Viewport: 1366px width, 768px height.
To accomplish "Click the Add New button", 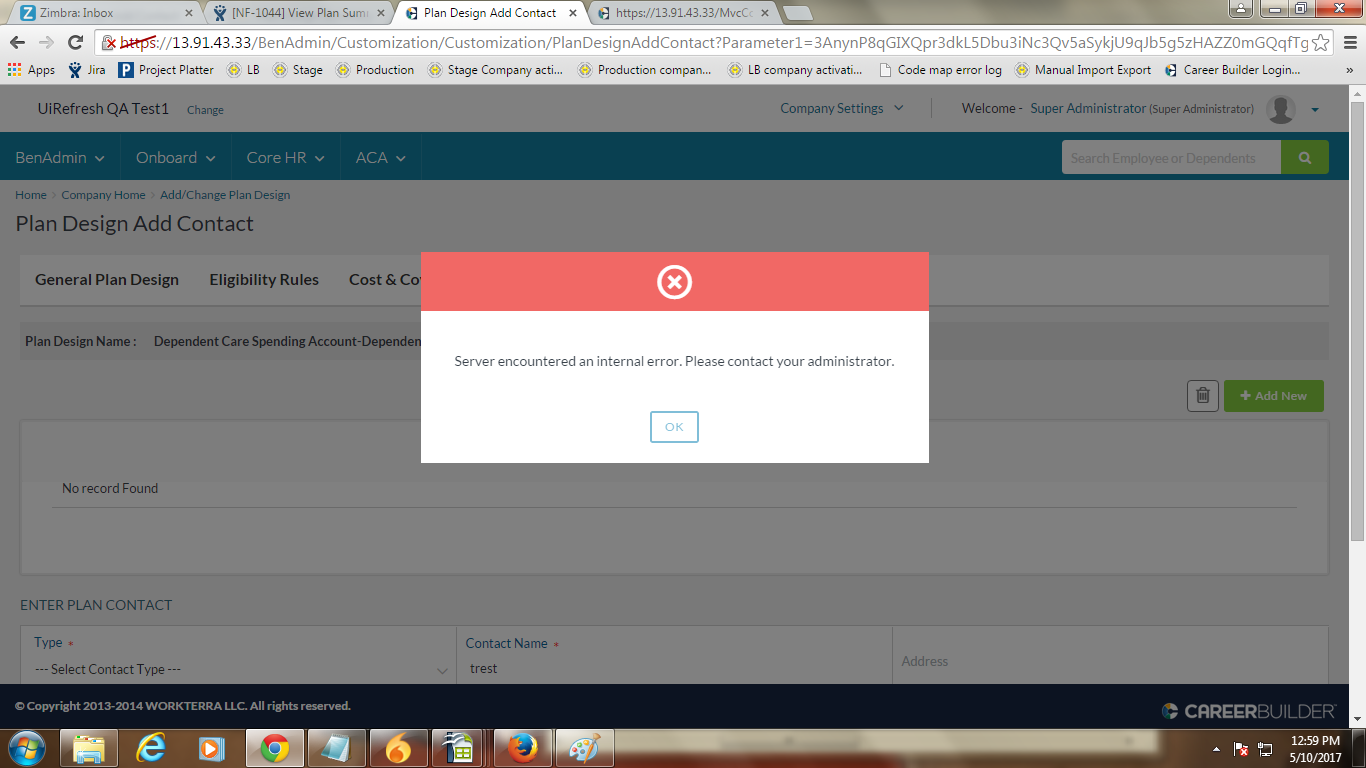I will click(x=1273, y=396).
